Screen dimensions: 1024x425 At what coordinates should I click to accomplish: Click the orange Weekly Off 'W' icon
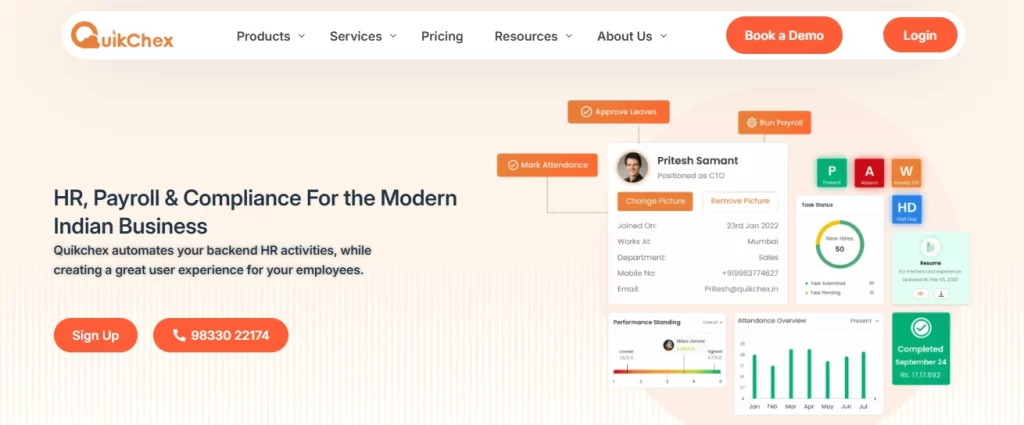click(906, 172)
